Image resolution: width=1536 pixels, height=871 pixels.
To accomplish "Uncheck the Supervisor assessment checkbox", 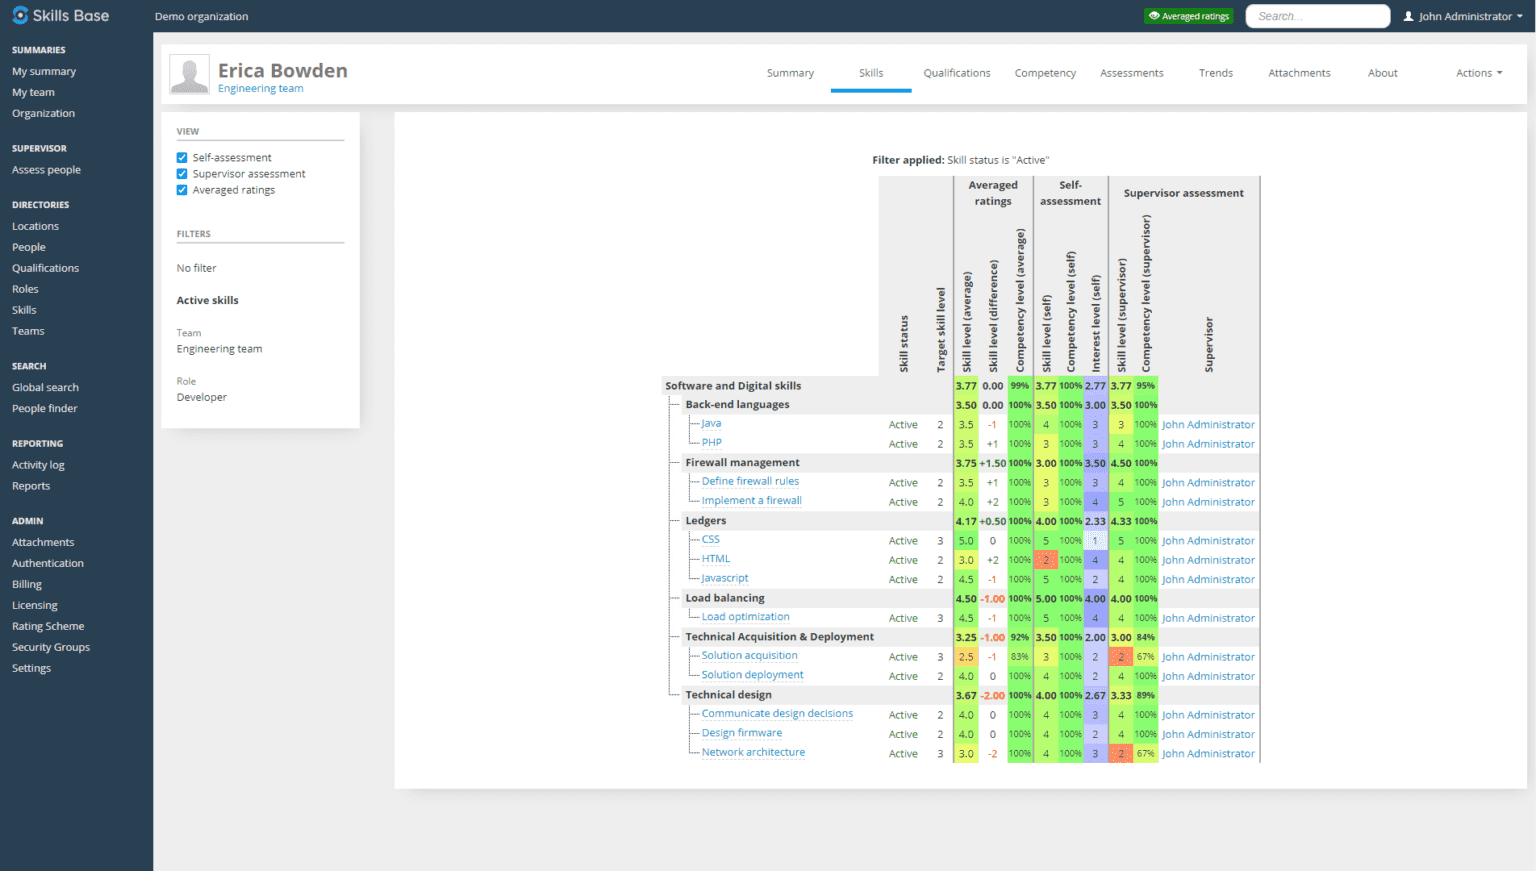I will click(182, 174).
